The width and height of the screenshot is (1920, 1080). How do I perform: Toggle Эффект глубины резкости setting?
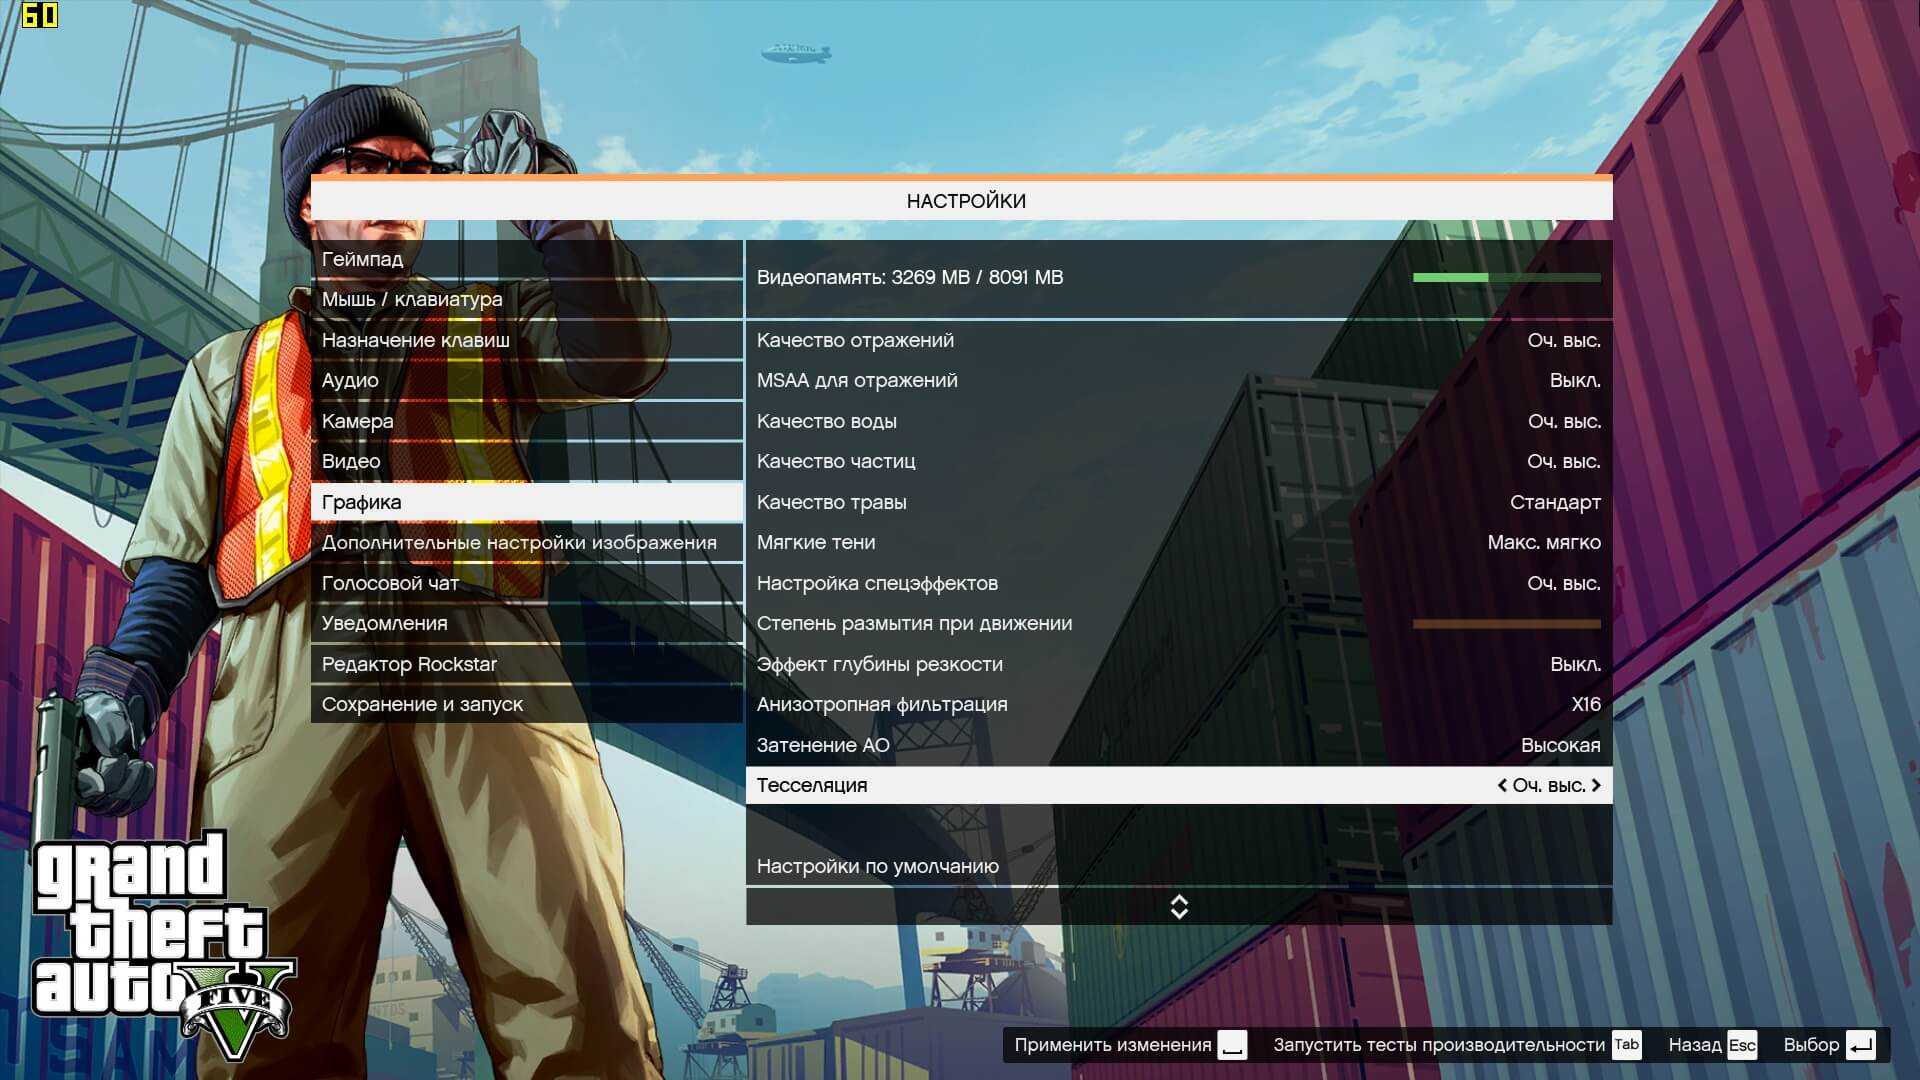pyautogui.click(x=1575, y=665)
